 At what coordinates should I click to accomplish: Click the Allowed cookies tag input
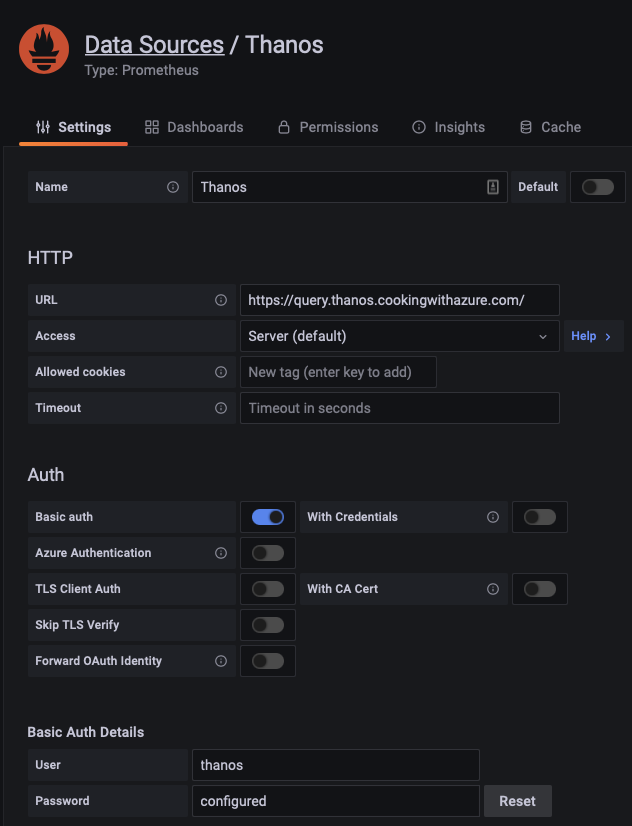[x=338, y=372]
